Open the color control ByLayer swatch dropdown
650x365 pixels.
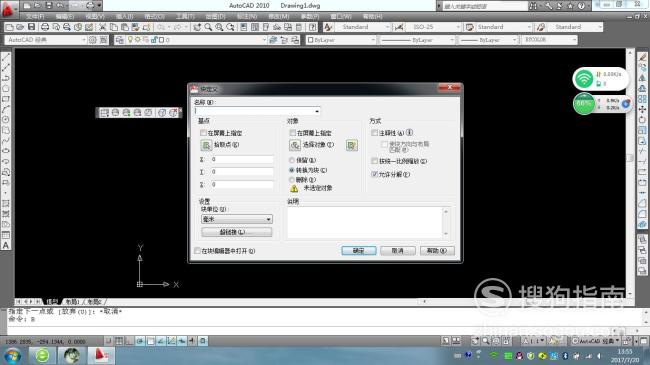click(340, 40)
